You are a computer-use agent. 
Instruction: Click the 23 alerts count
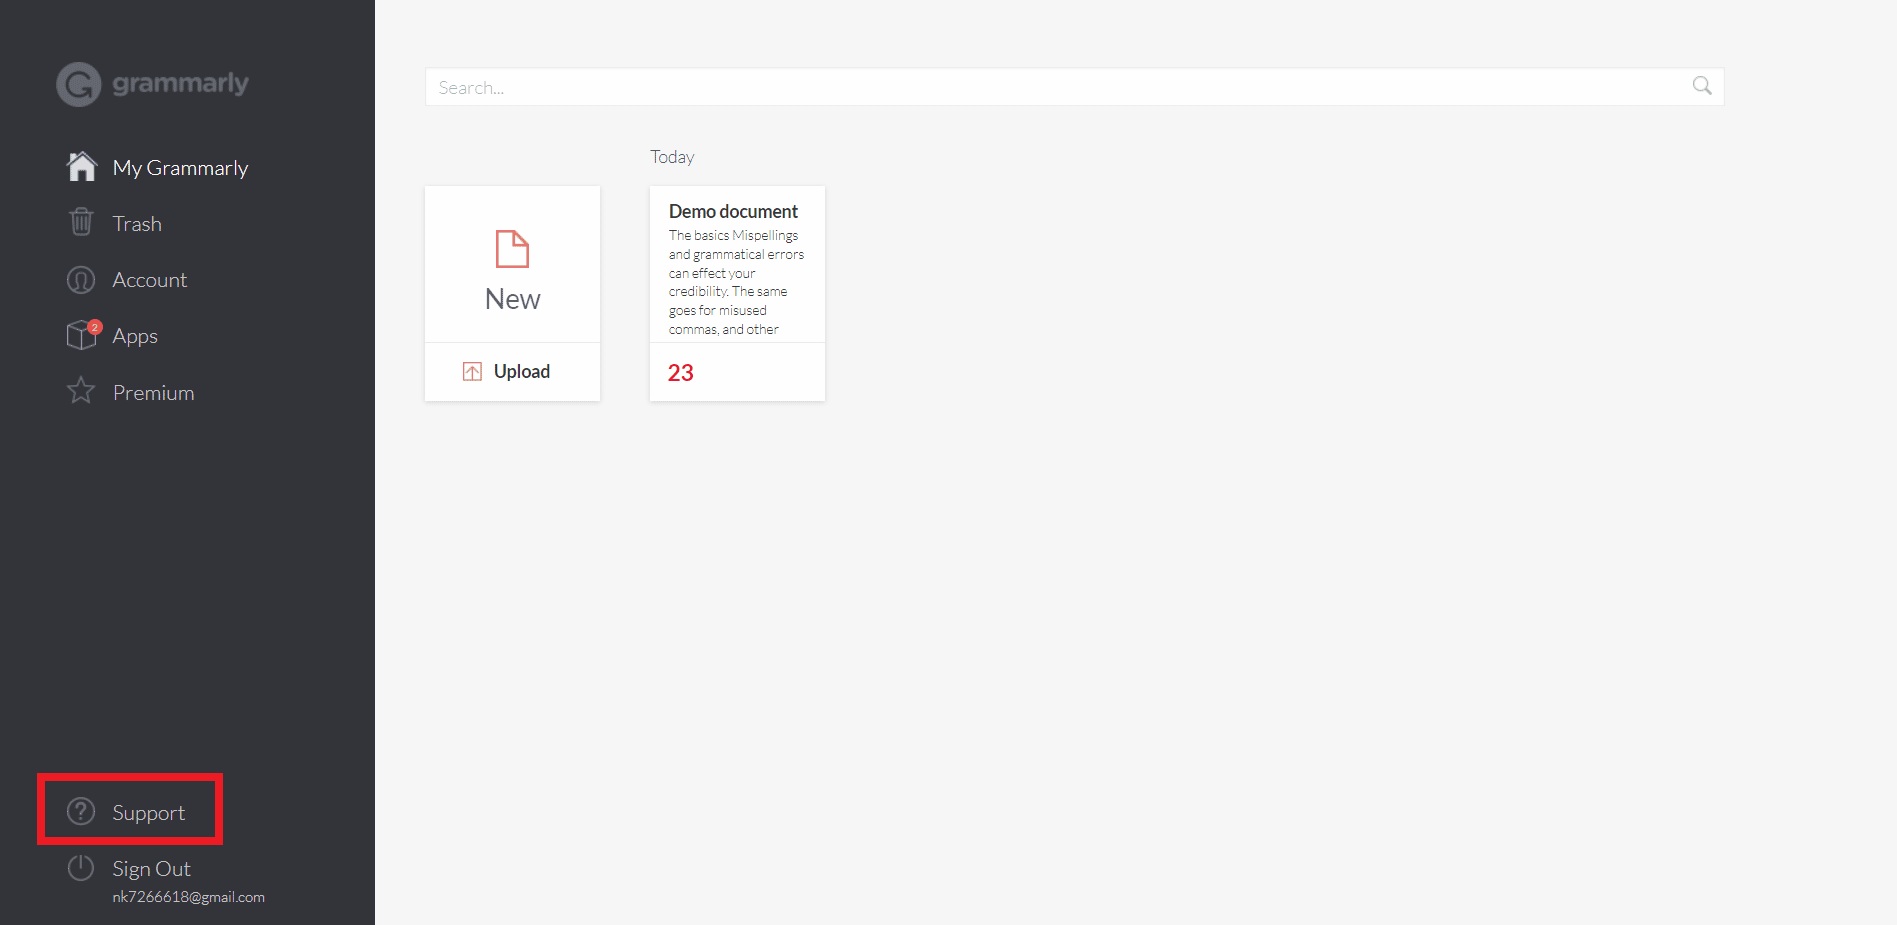point(681,373)
